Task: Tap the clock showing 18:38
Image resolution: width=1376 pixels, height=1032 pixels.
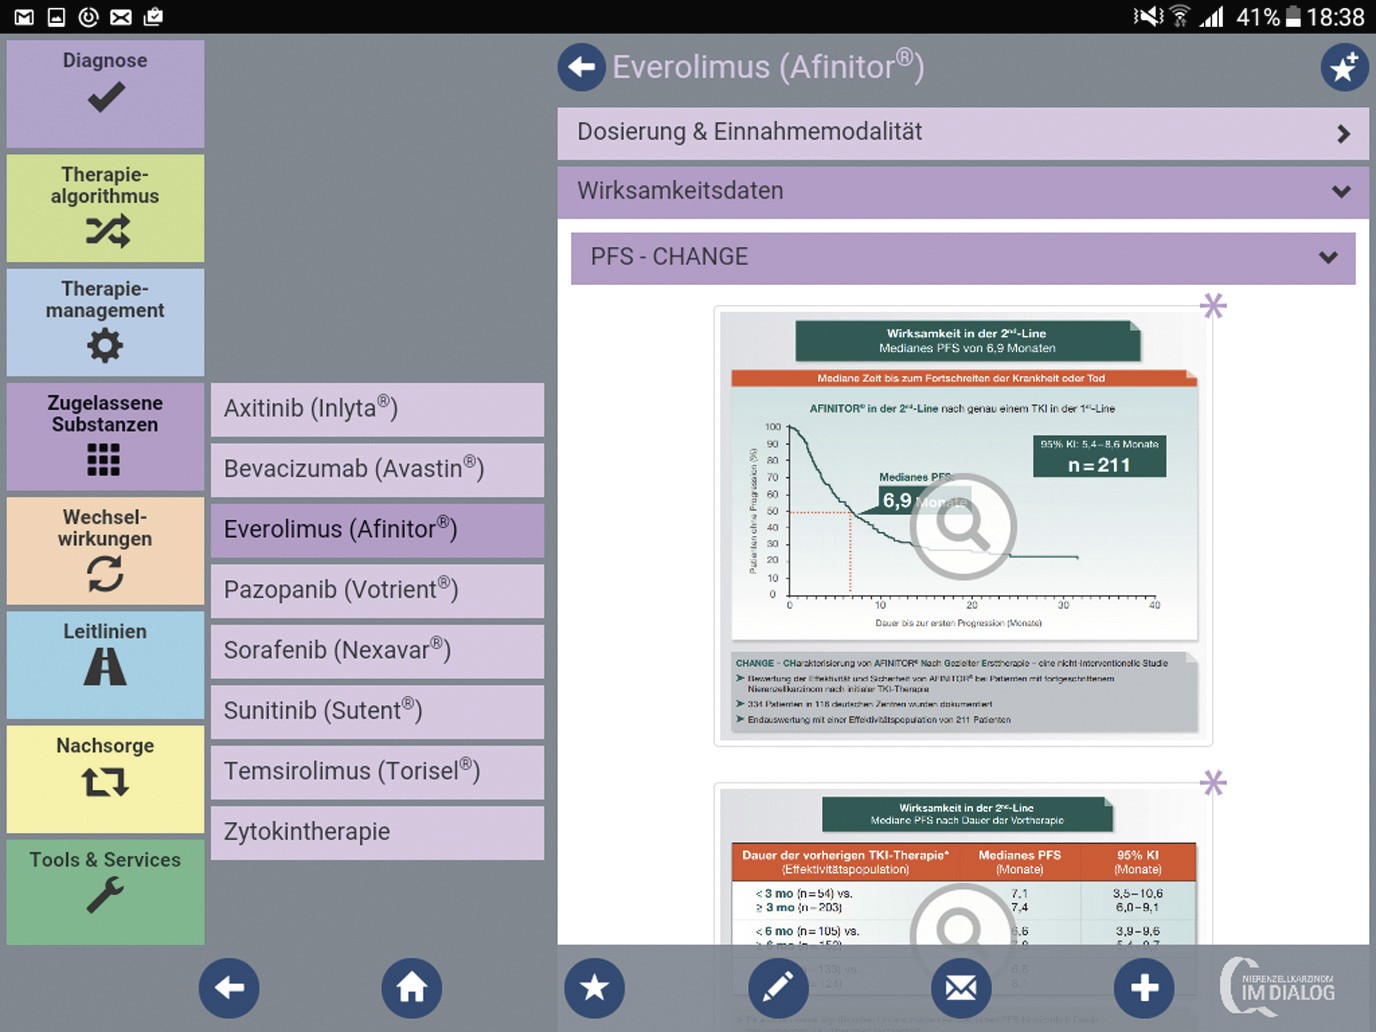Action: [x=1336, y=17]
